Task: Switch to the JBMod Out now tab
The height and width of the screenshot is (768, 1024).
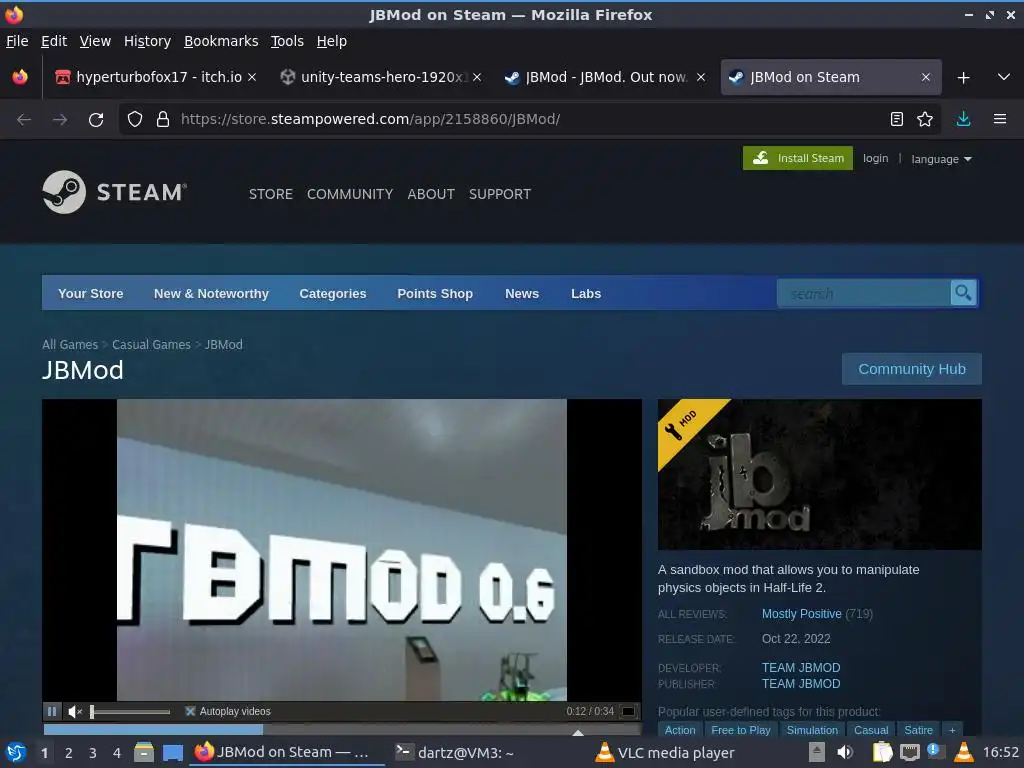Action: [x=604, y=77]
